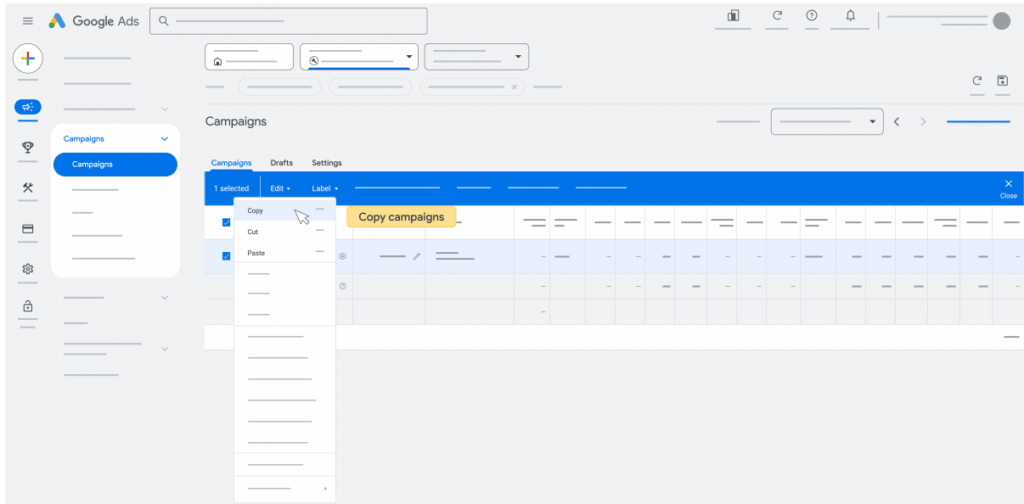
Task: Choose Paste in the Edit menu
Action: click(x=256, y=253)
